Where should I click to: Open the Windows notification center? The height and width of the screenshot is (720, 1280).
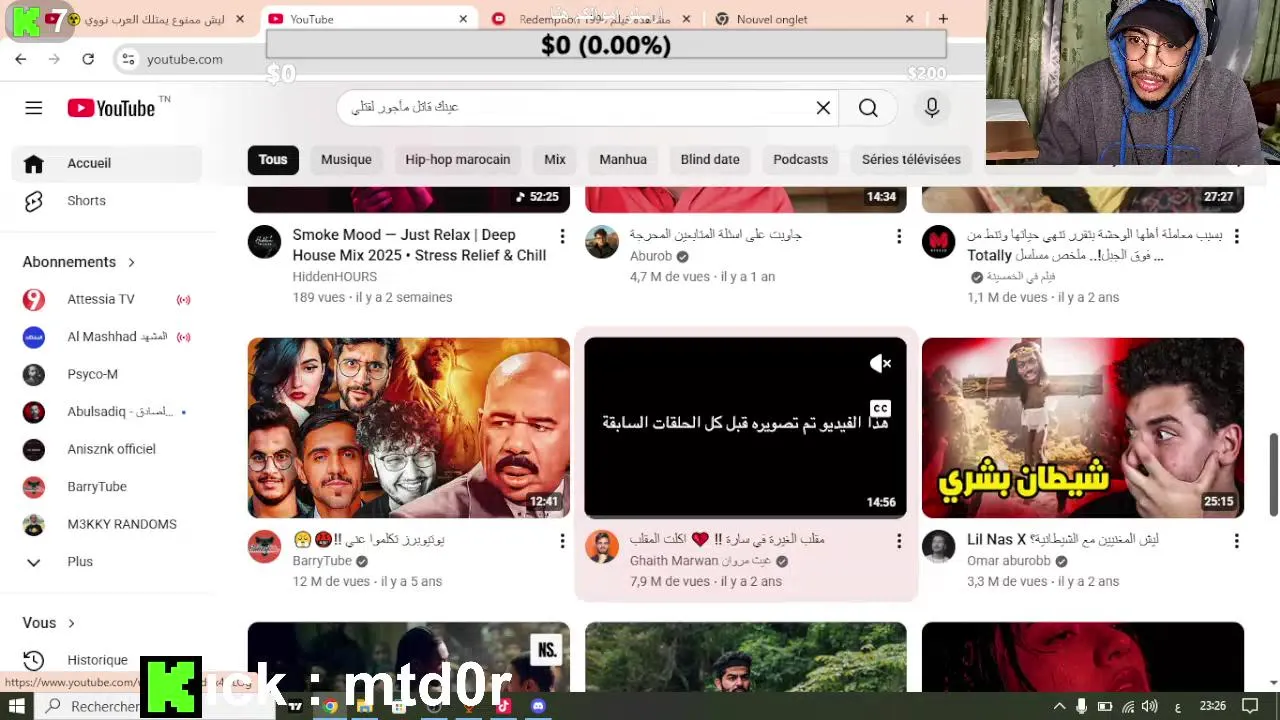pos(1250,706)
